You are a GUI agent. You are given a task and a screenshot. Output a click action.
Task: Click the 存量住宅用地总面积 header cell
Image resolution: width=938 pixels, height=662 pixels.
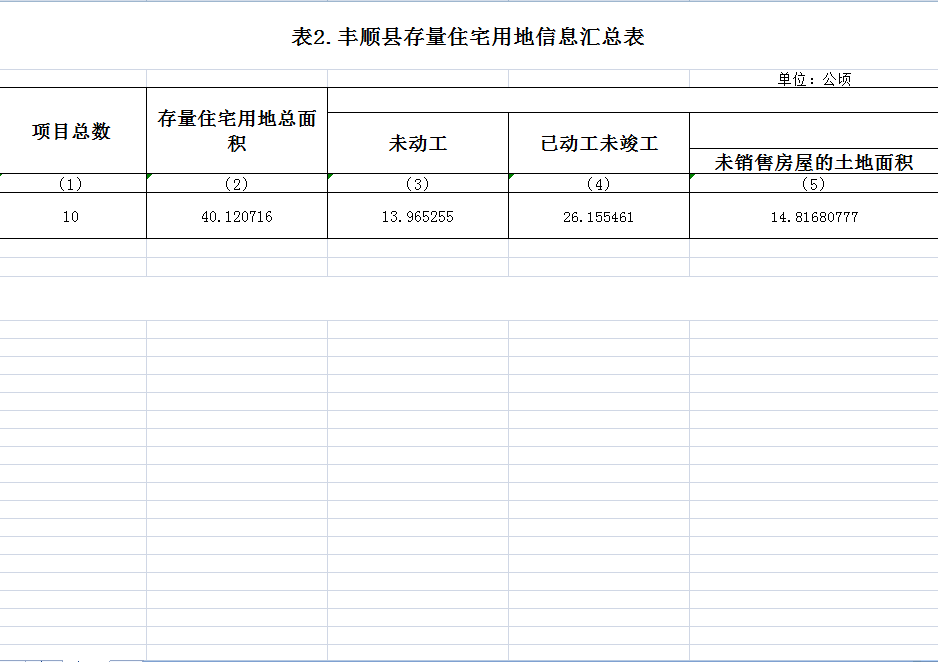click(x=237, y=131)
